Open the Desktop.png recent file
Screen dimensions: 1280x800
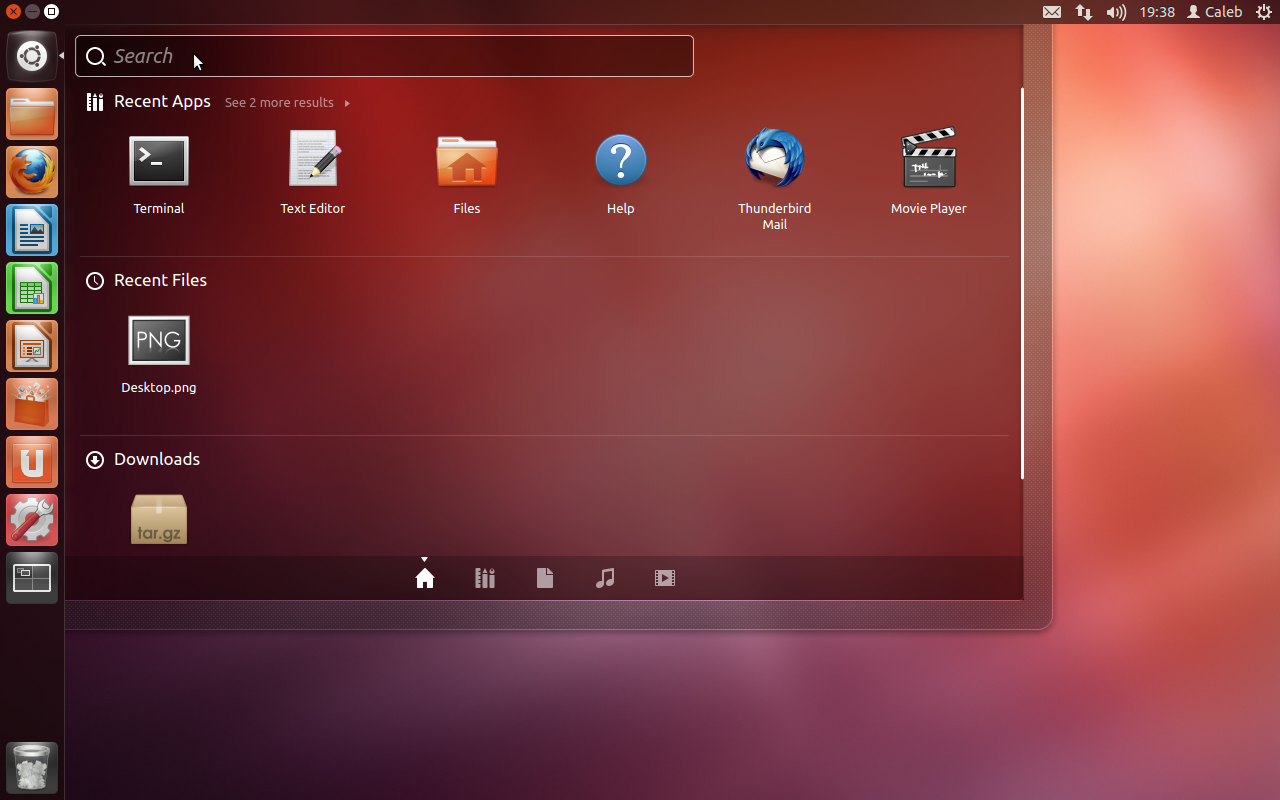pos(158,340)
